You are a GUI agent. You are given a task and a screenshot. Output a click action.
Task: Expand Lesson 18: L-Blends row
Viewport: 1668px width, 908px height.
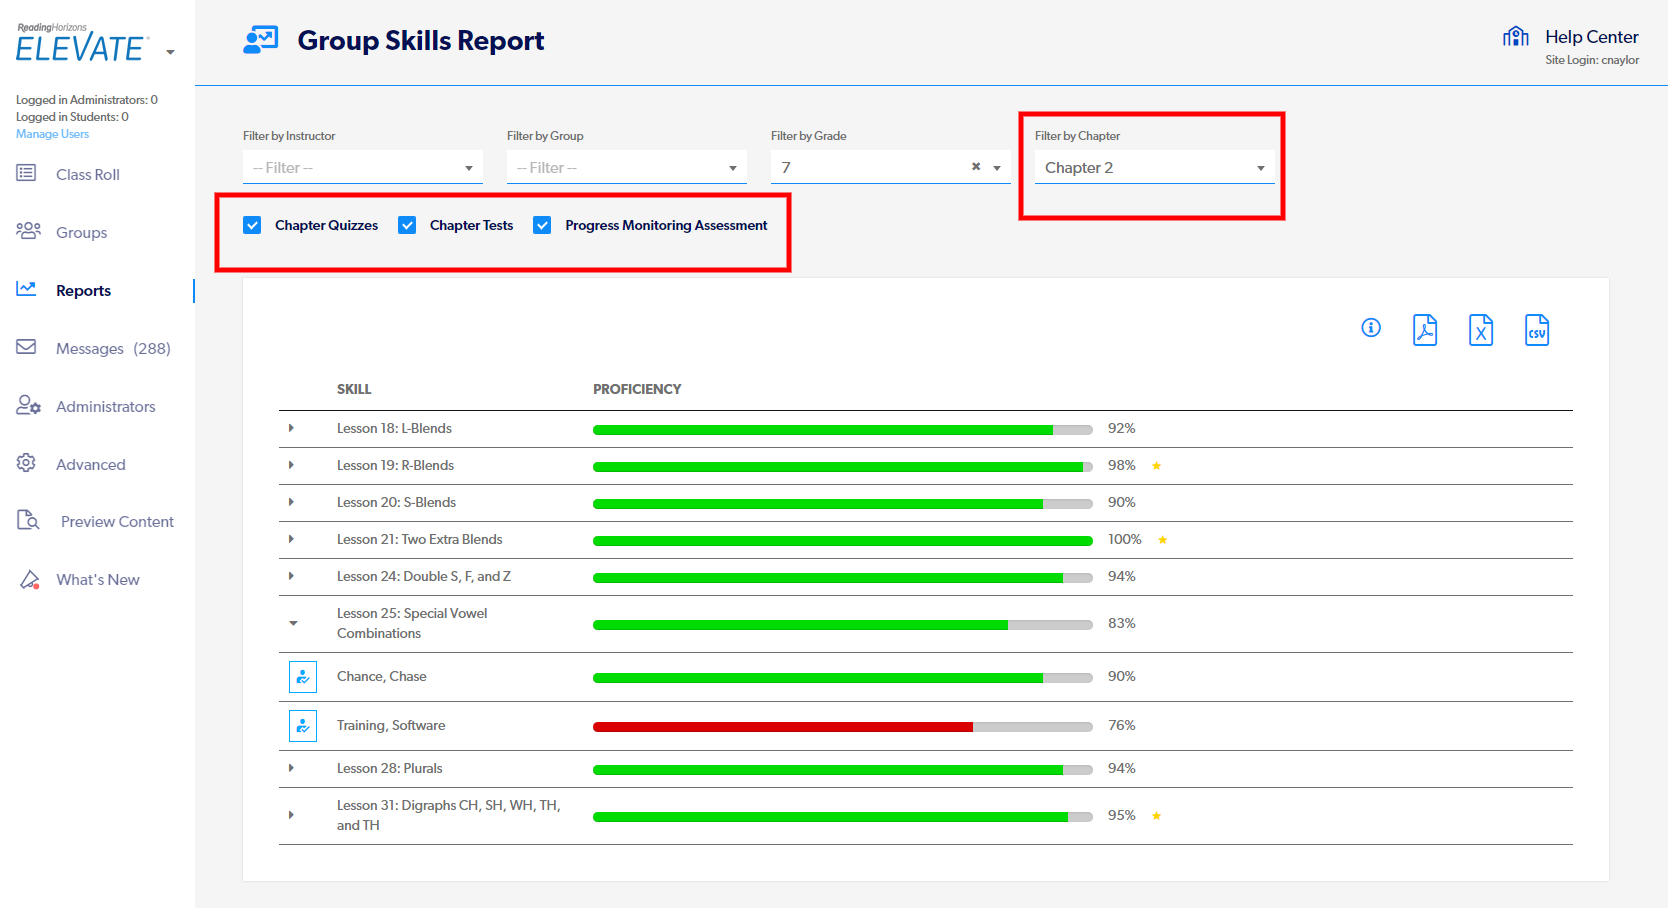point(291,428)
